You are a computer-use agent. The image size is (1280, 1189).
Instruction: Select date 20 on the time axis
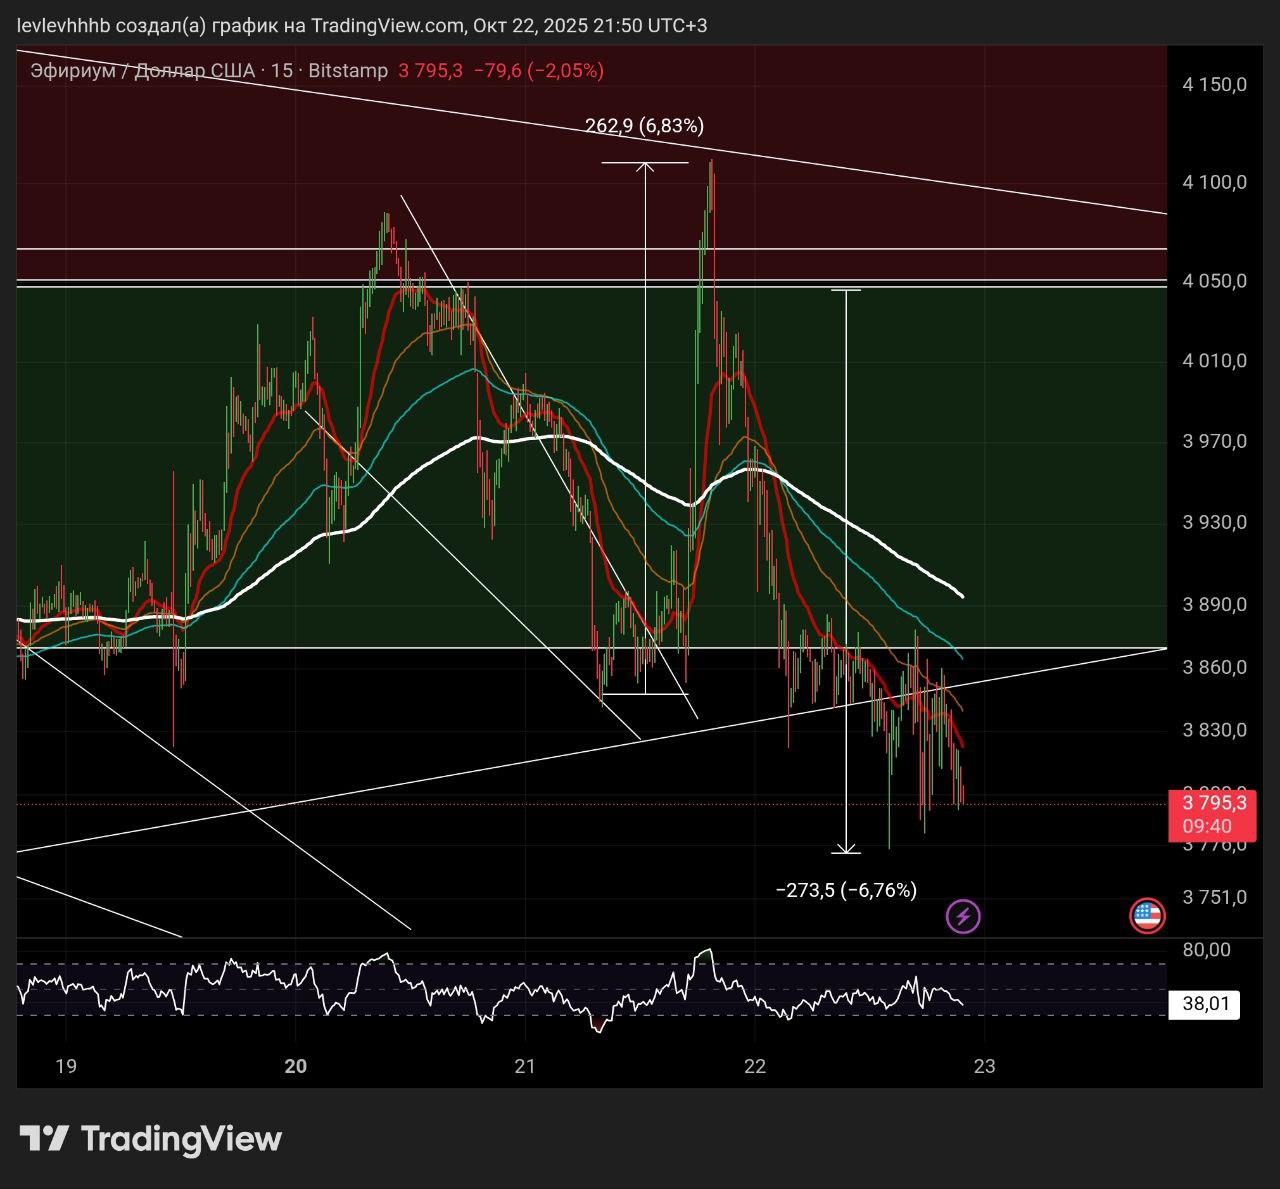(x=295, y=1066)
